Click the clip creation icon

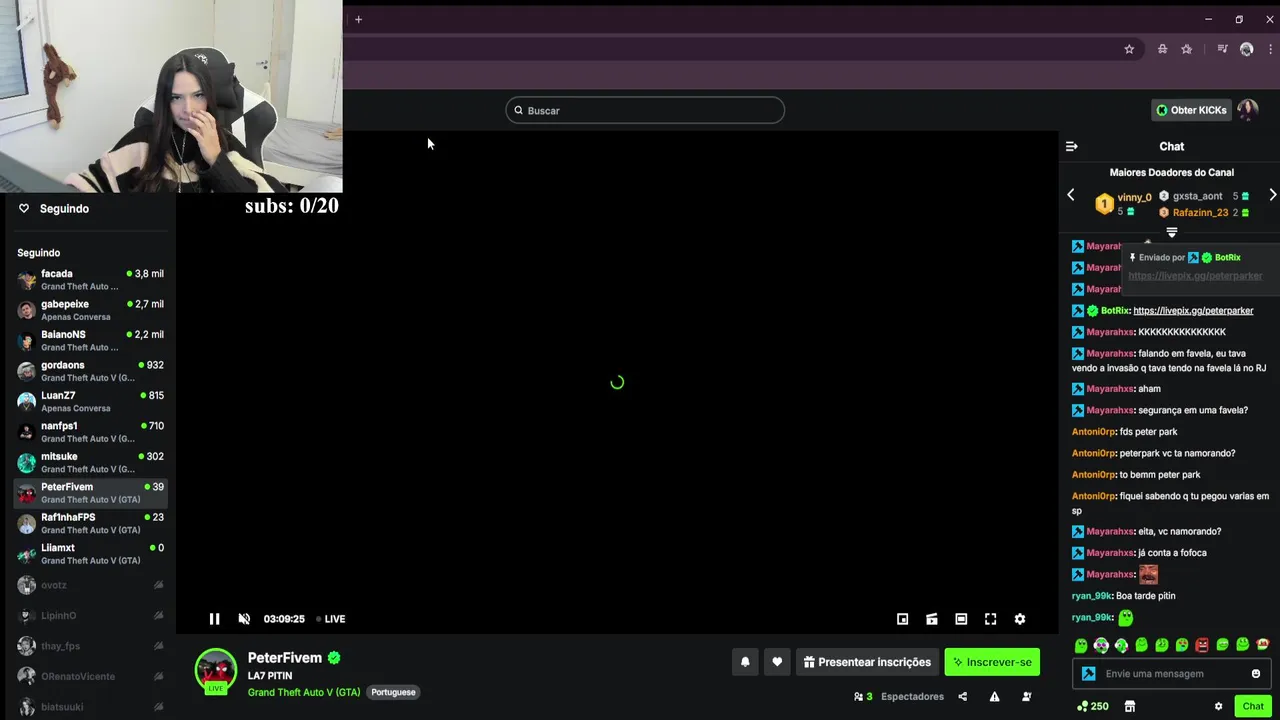tap(931, 619)
